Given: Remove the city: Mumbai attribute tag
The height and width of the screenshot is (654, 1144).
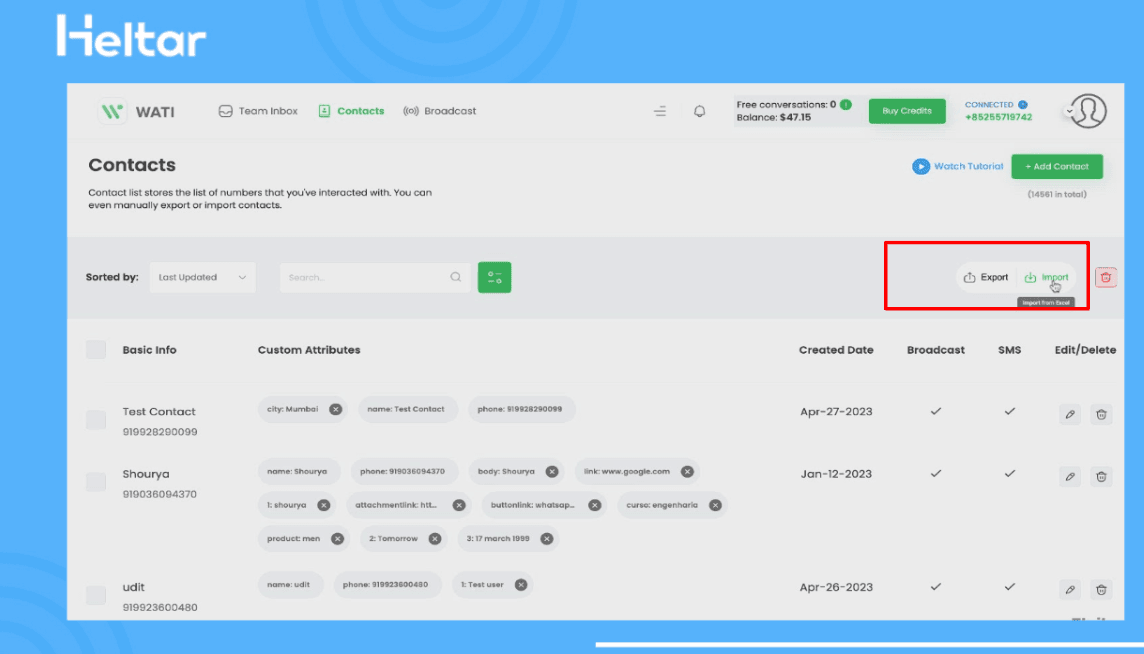Looking at the screenshot, I should (x=336, y=409).
